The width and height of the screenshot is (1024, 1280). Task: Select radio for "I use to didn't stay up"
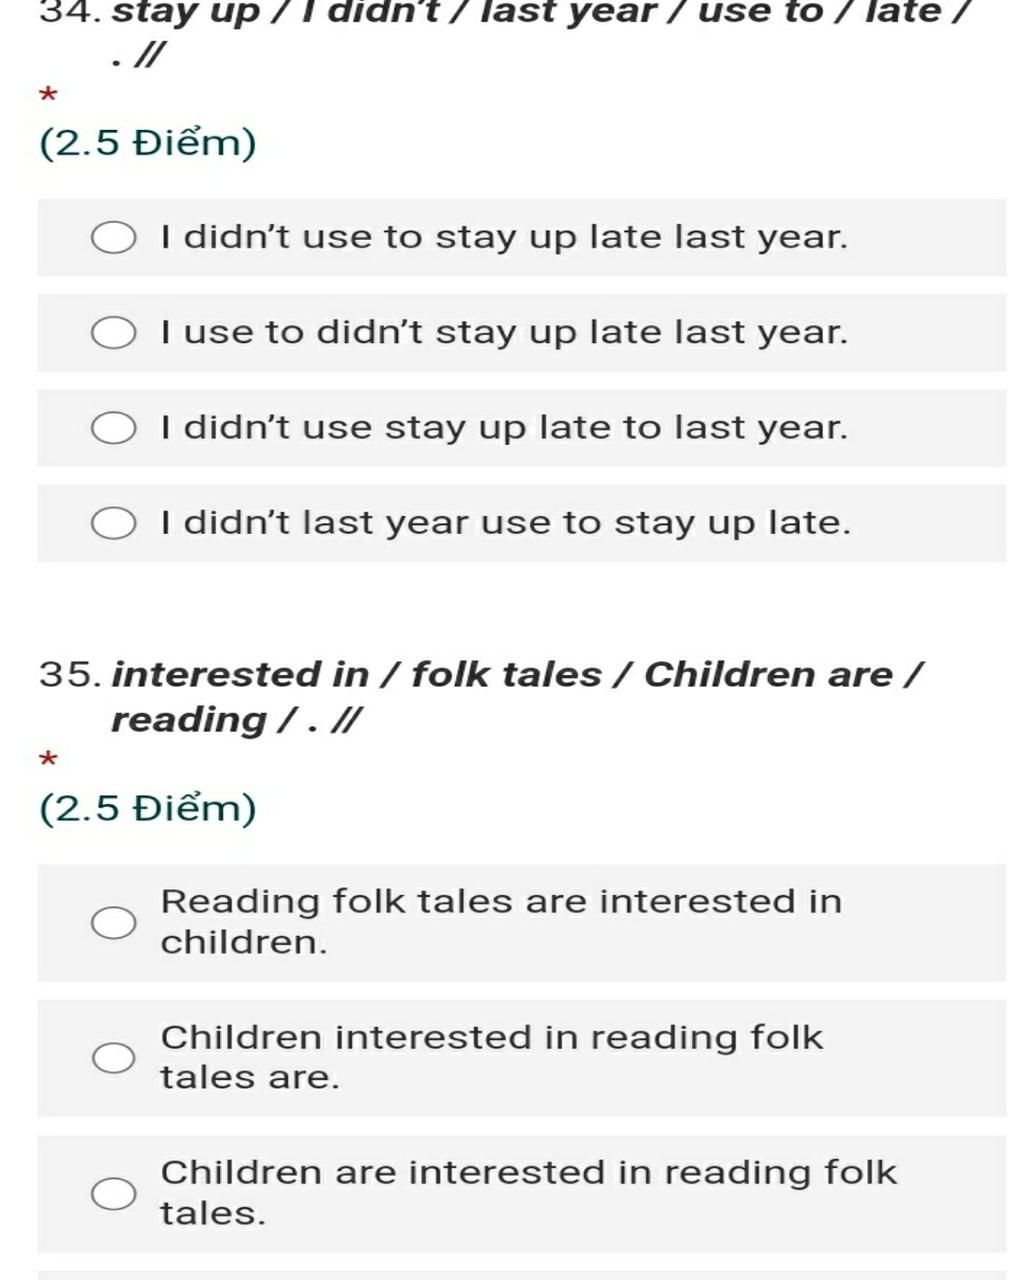pyautogui.click(x=114, y=333)
